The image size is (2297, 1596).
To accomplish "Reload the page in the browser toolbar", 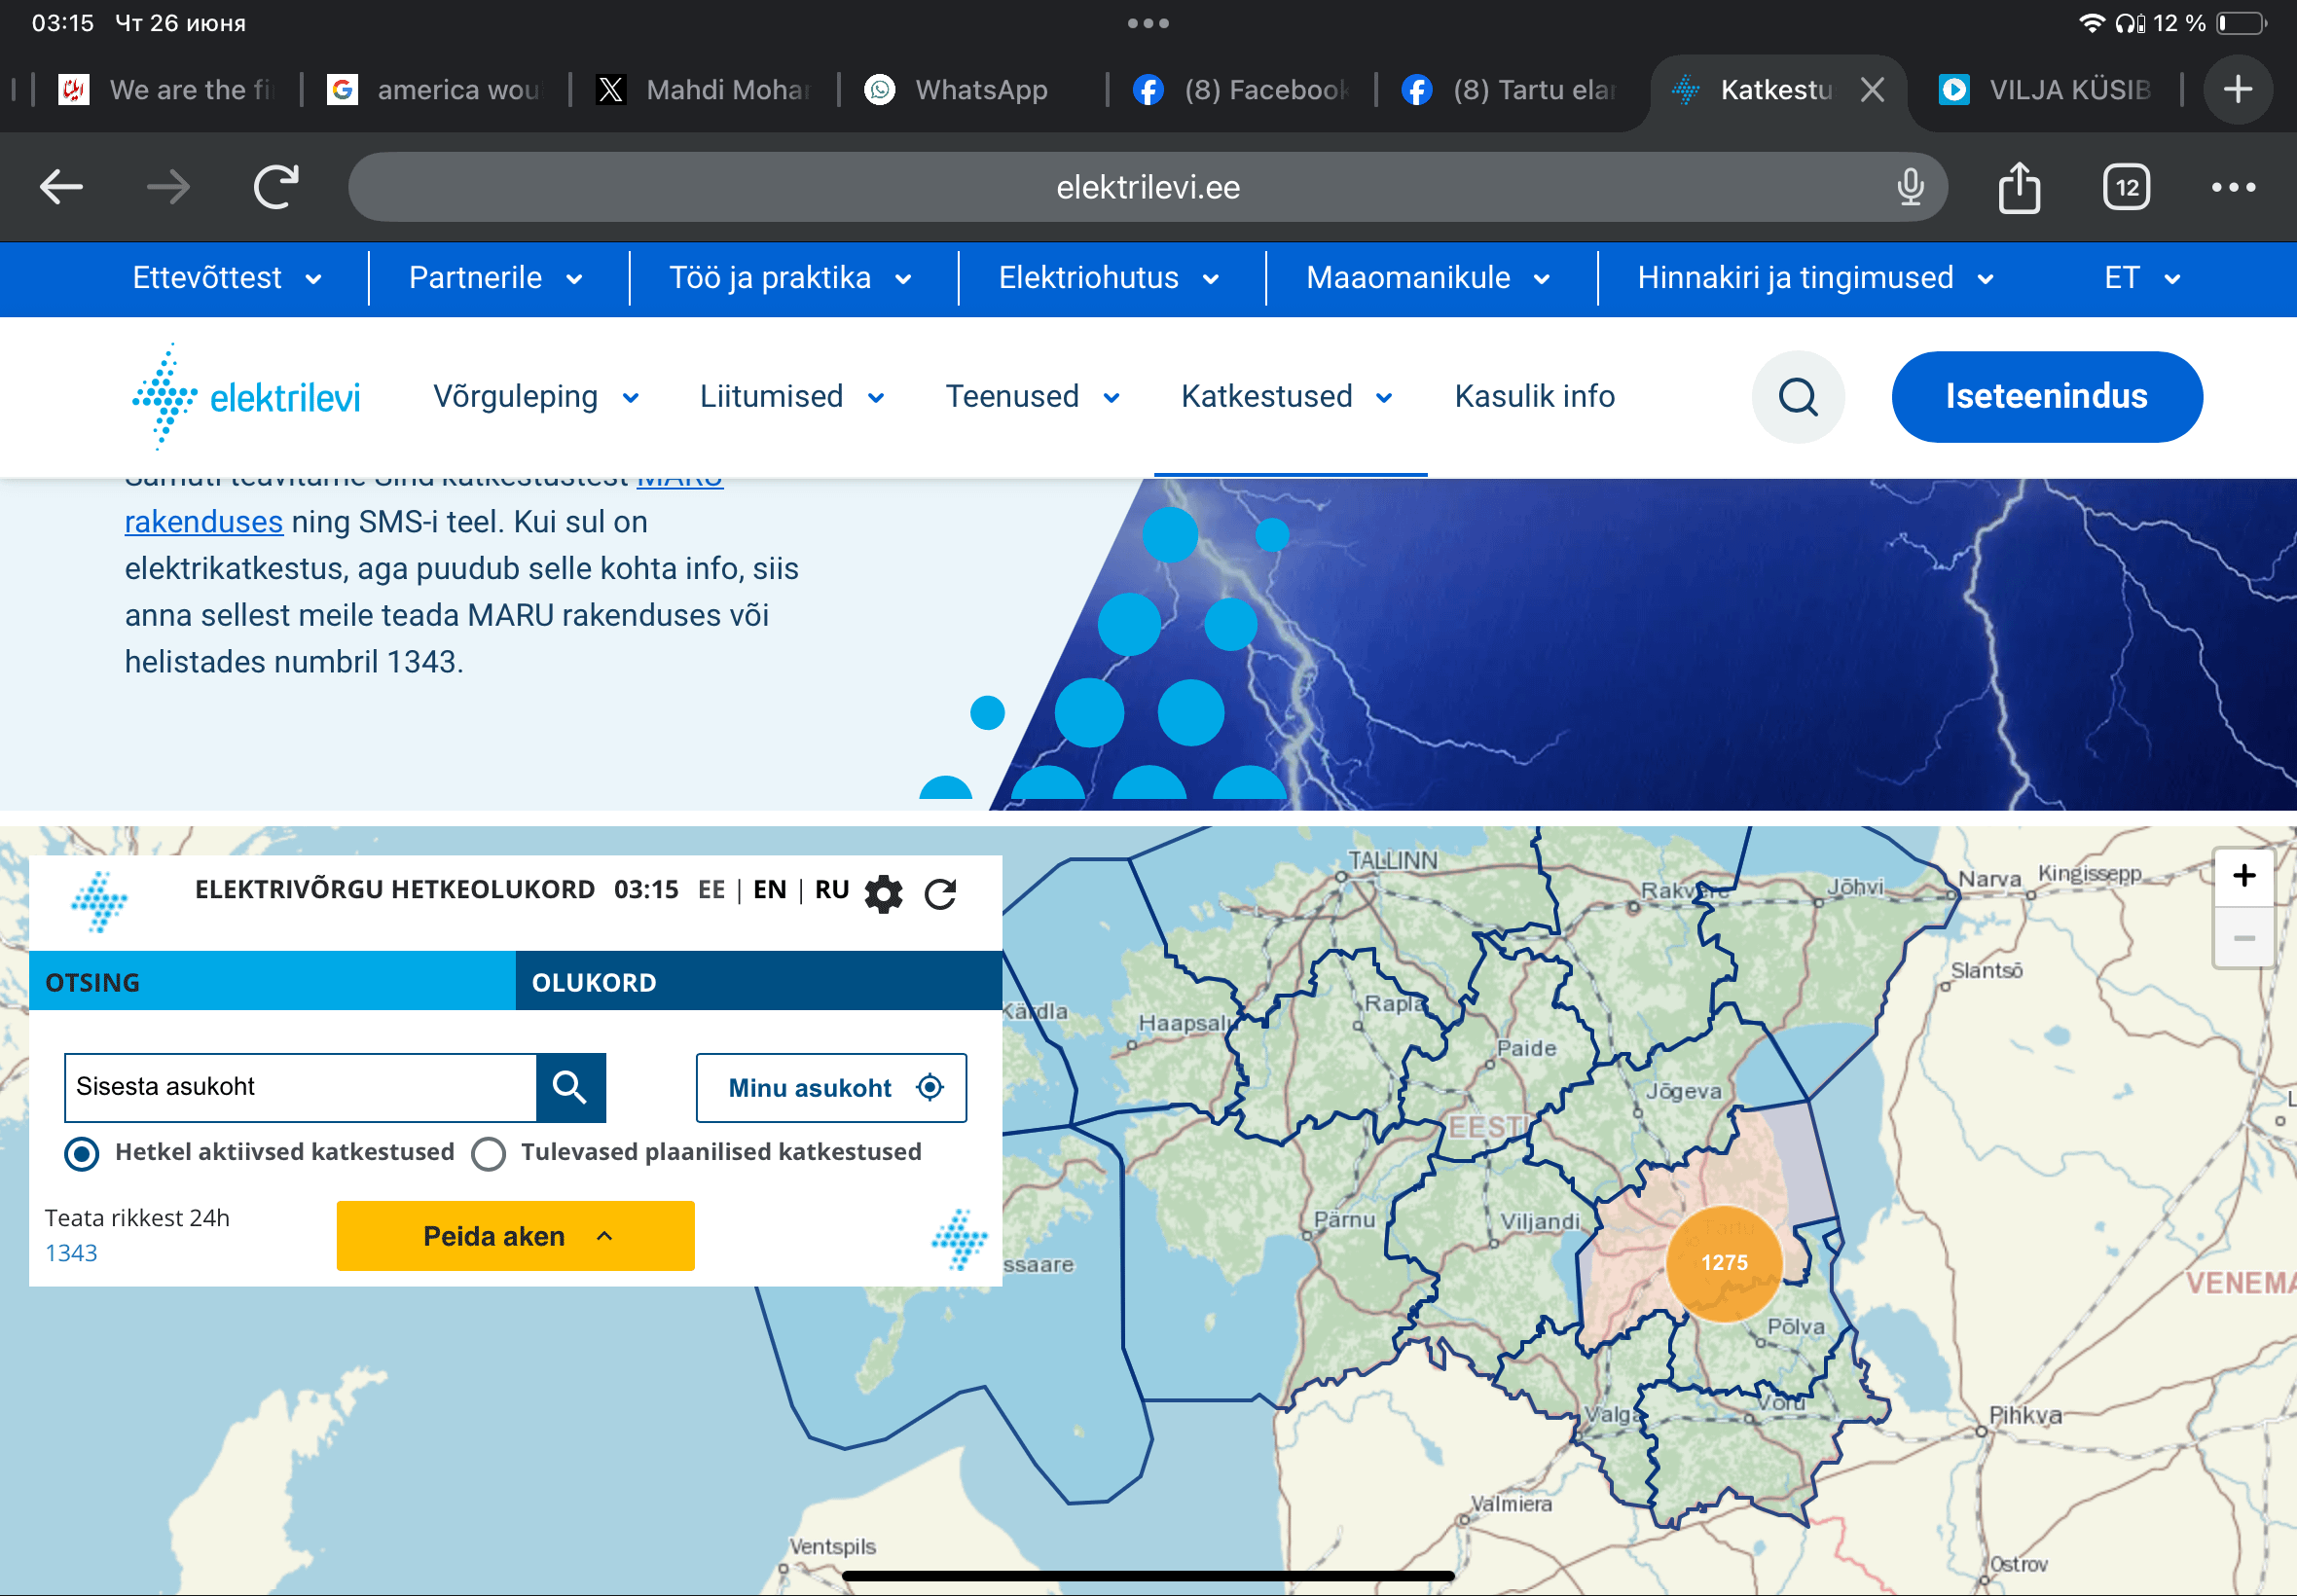I will click(276, 187).
